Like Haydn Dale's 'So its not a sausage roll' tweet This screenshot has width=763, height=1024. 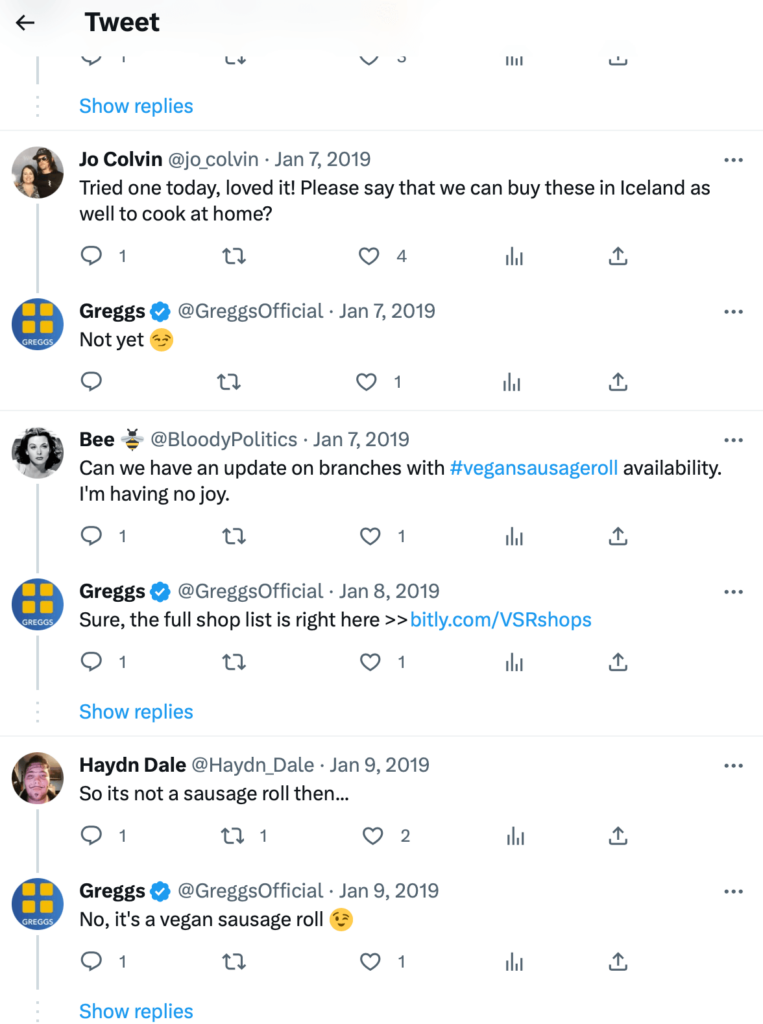pyautogui.click(x=372, y=835)
